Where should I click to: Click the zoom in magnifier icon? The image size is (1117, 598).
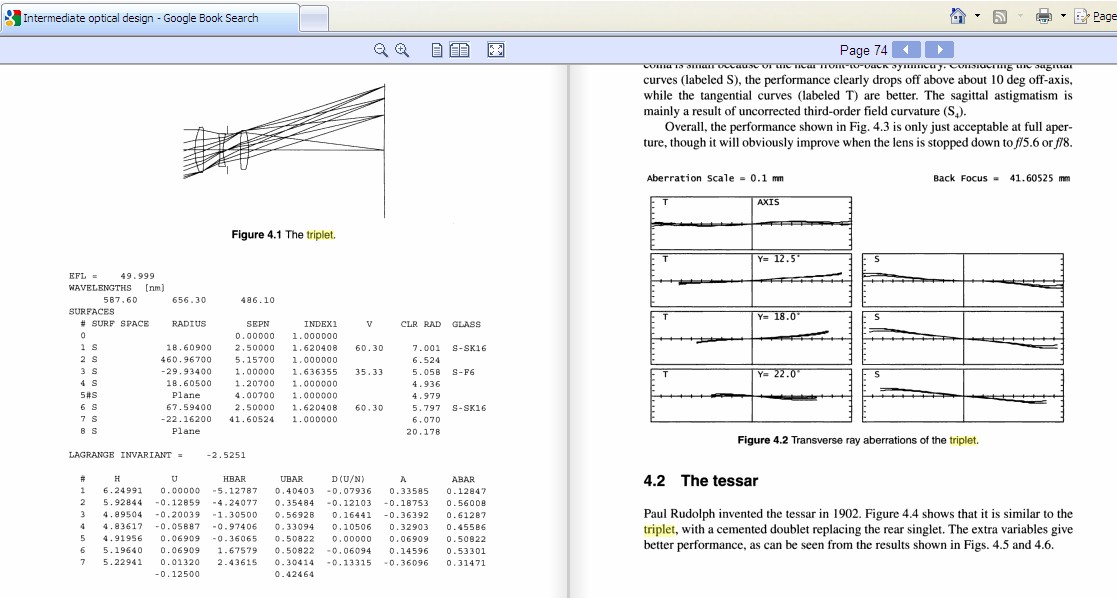tap(402, 50)
